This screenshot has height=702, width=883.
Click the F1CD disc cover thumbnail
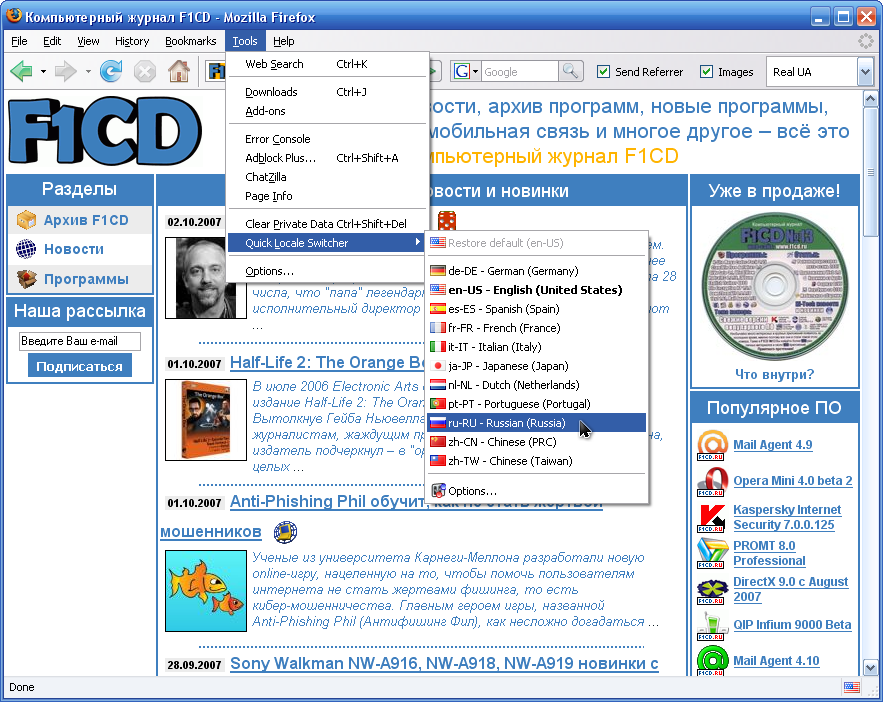[774, 286]
